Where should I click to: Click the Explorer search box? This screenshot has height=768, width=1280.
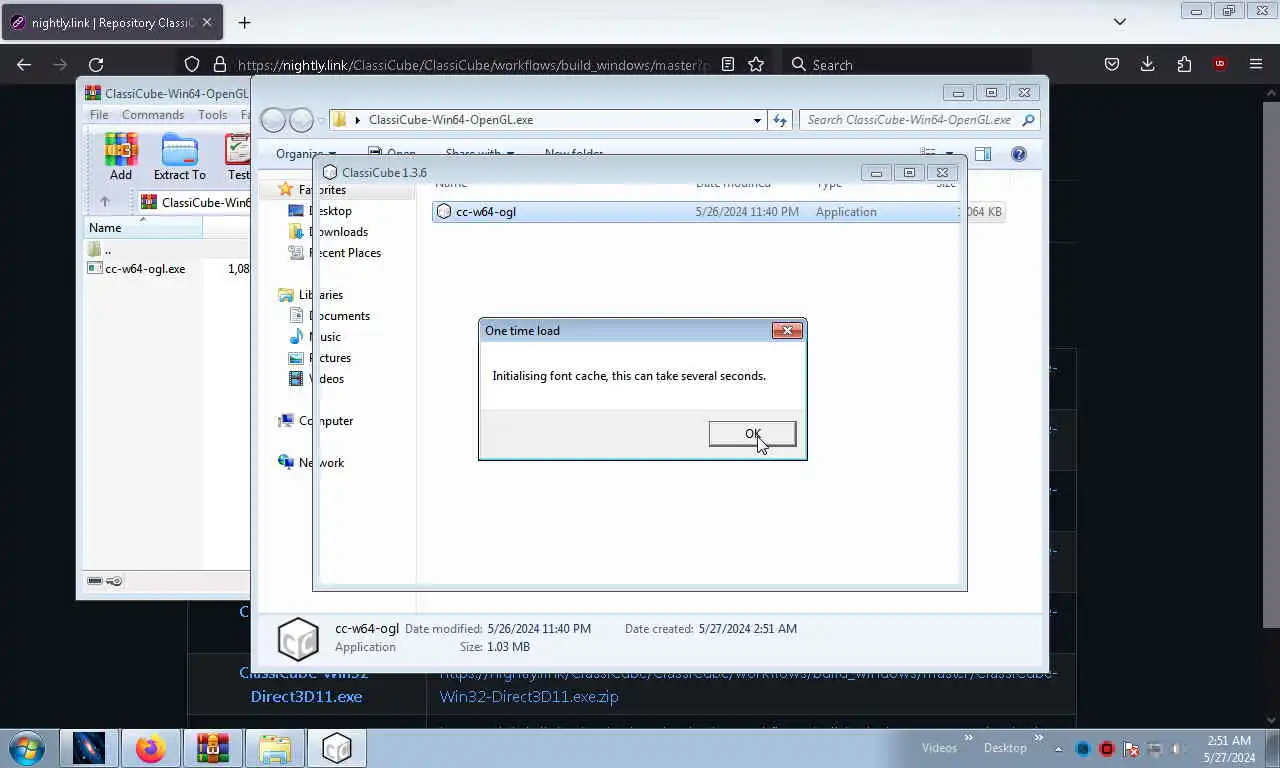tap(920, 119)
